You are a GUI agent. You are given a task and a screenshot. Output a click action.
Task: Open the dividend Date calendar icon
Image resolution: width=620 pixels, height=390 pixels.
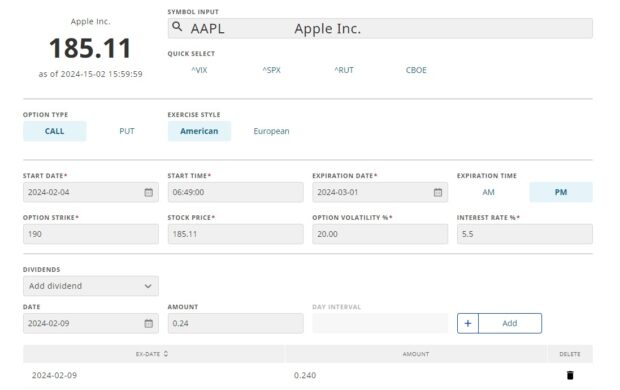click(148, 323)
